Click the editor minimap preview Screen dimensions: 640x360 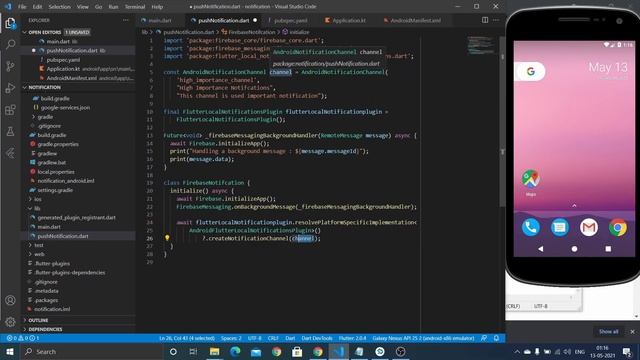(x=481, y=45)
